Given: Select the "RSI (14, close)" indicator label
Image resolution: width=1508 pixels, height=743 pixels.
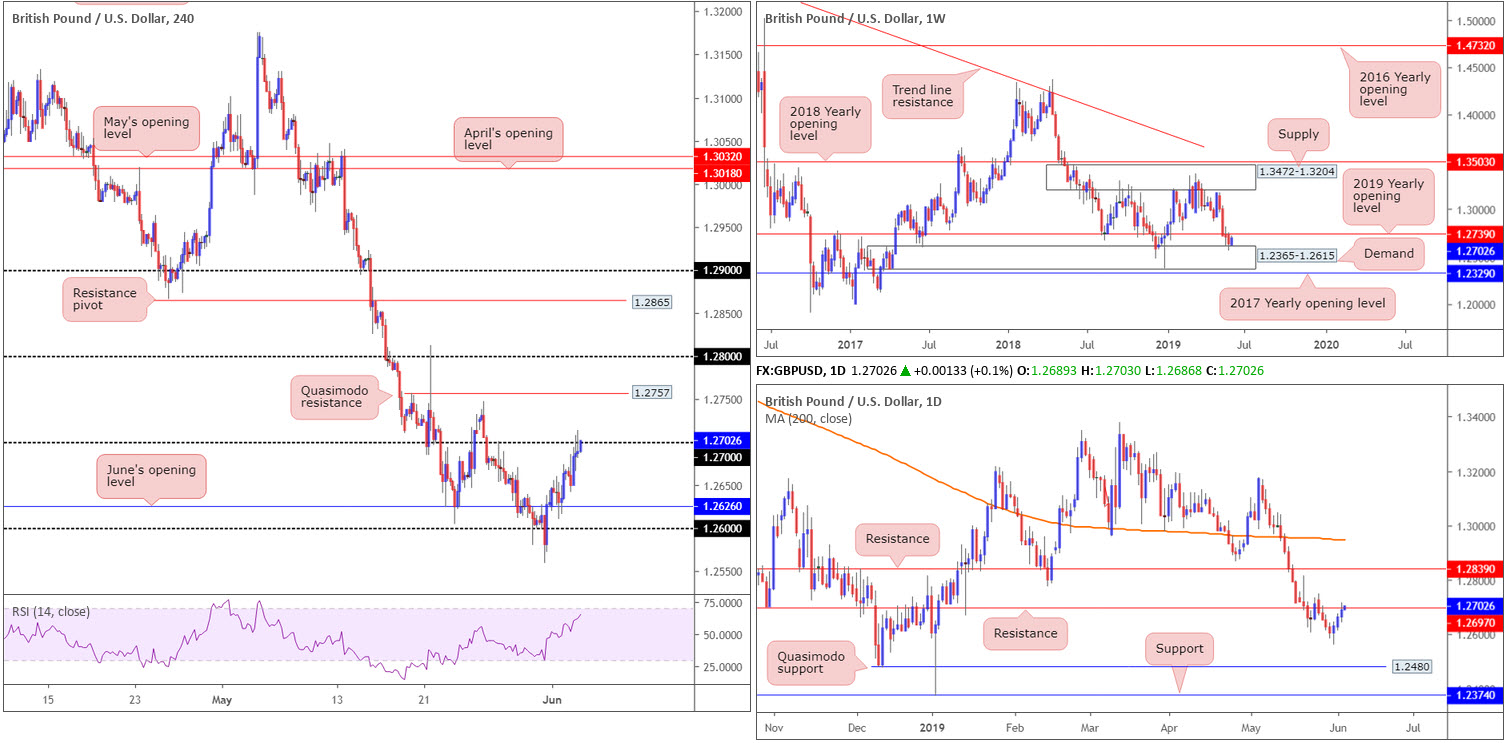Looking at the screenshot, I should pyautogui.click(x=50, y=612).
